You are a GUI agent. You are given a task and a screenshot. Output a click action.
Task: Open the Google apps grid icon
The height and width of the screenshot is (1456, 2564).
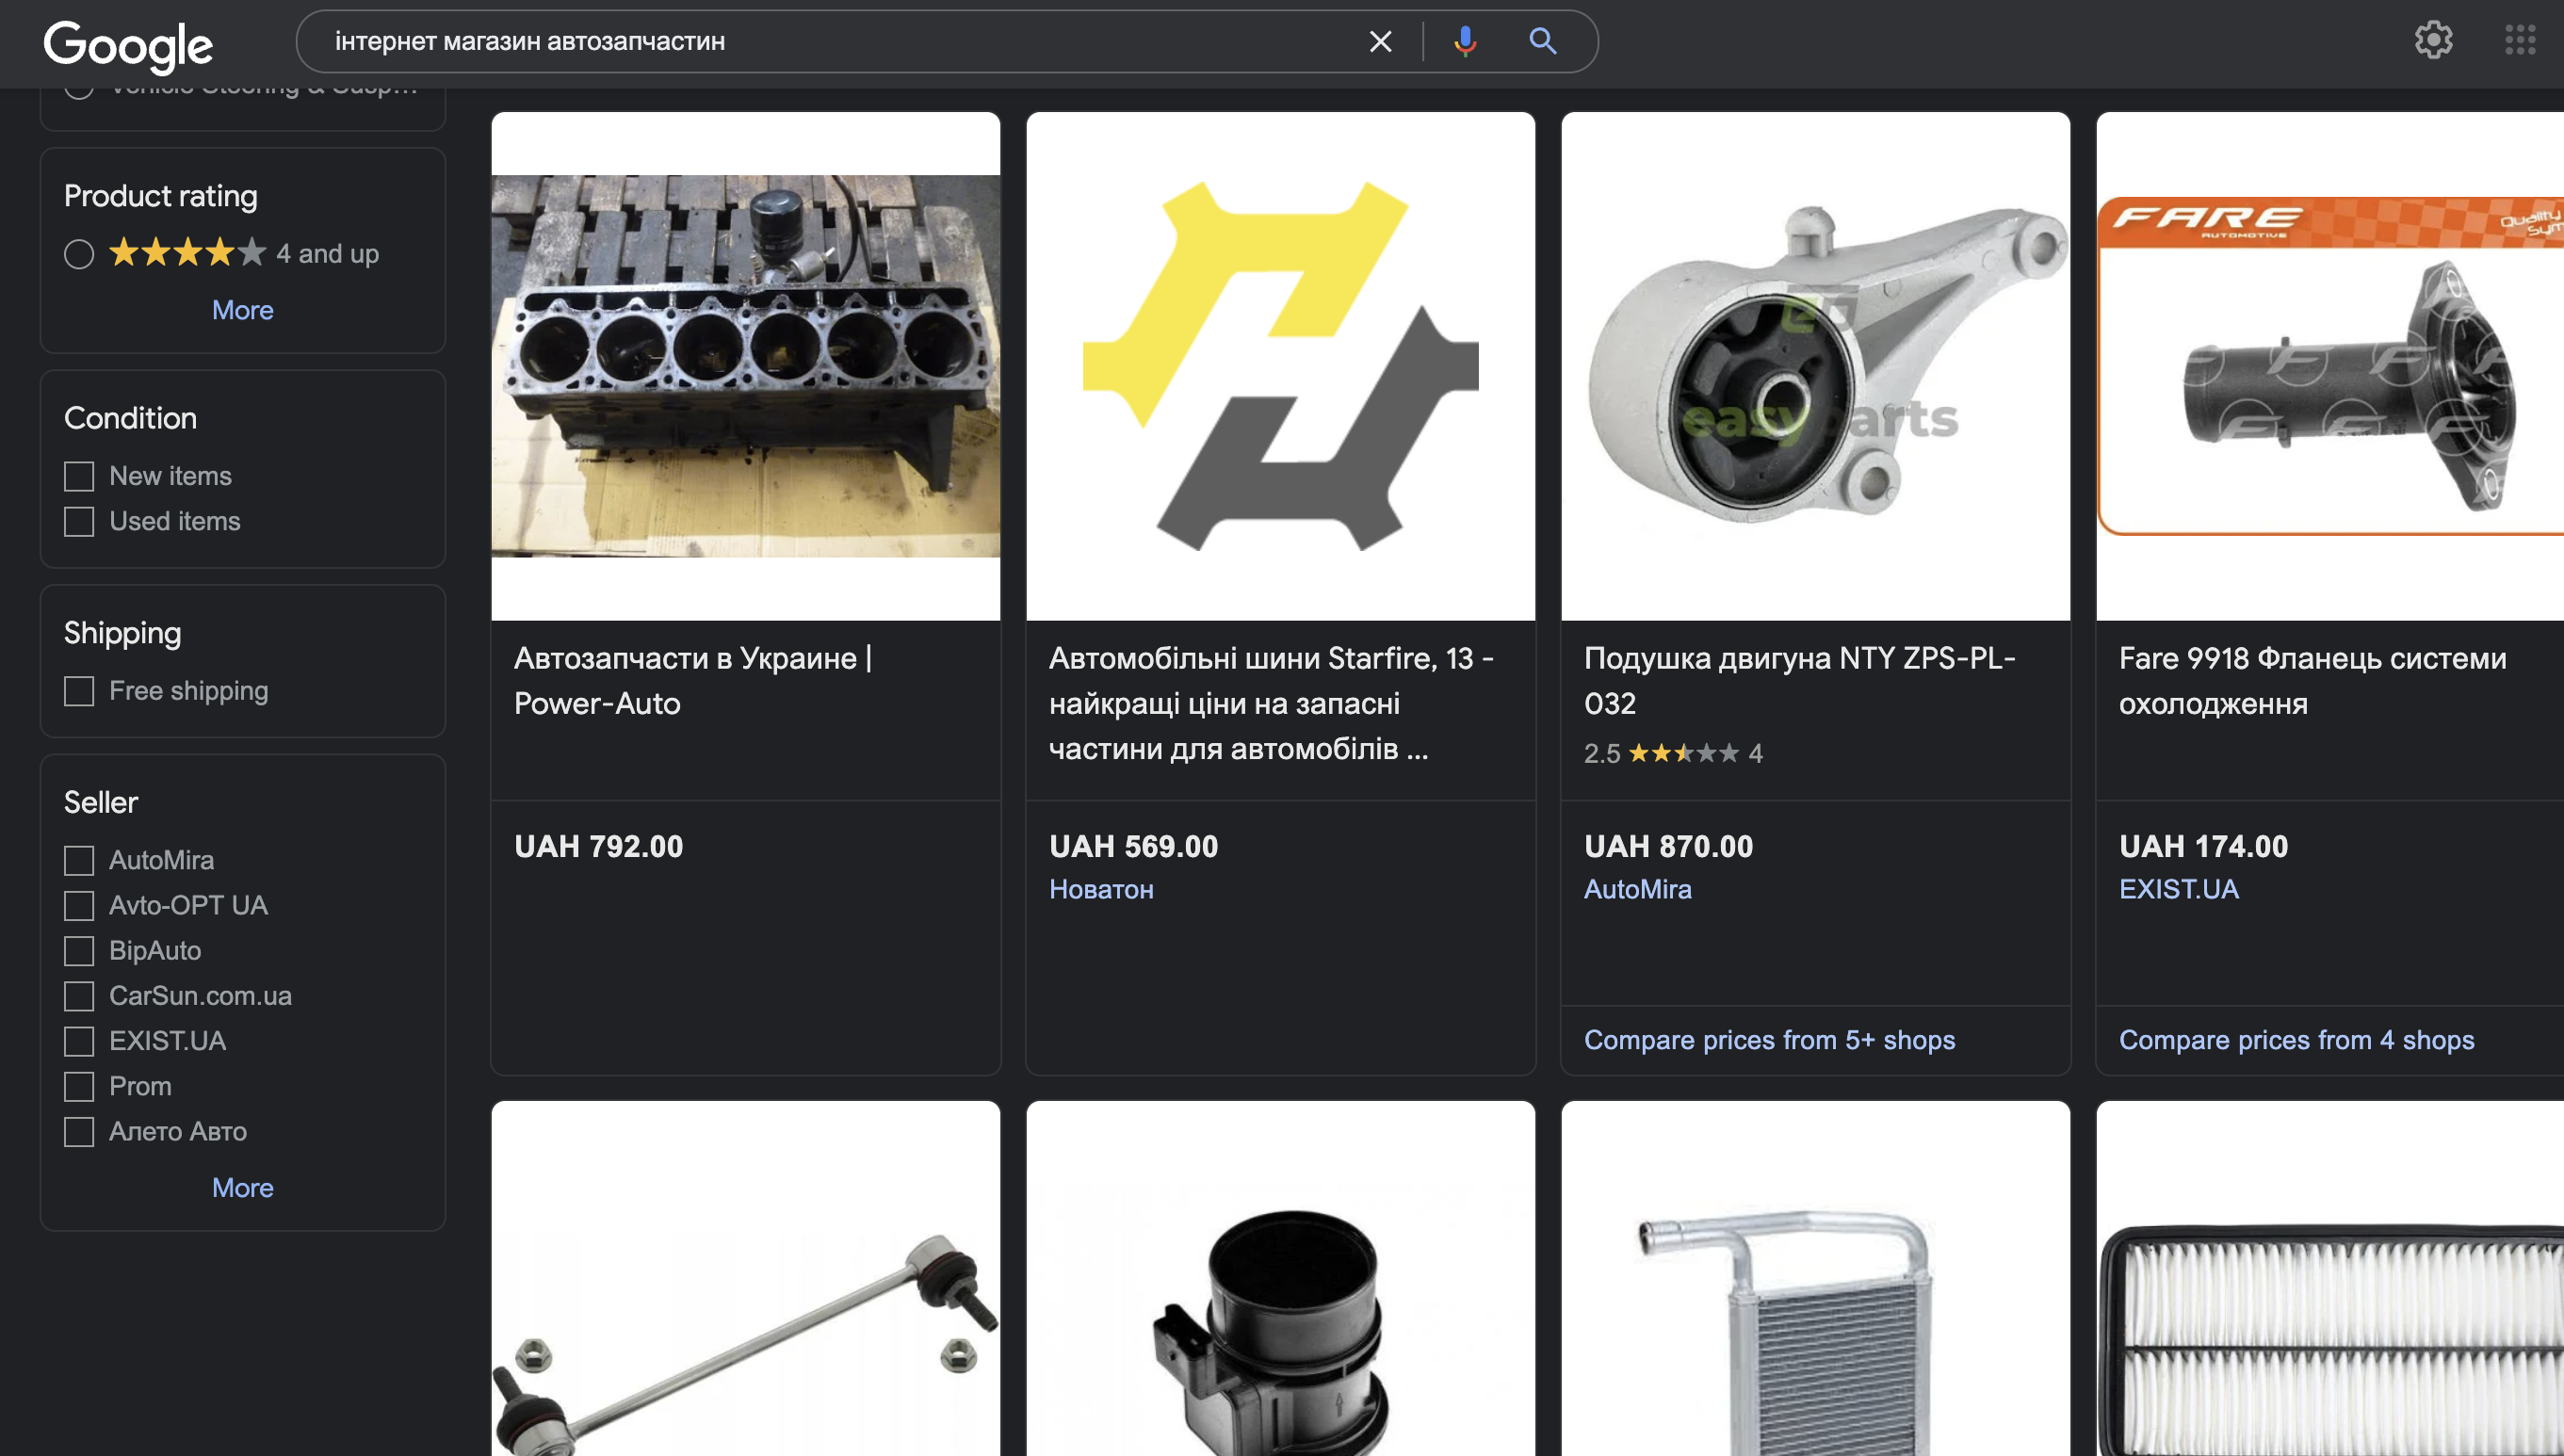pos(2519,40)
